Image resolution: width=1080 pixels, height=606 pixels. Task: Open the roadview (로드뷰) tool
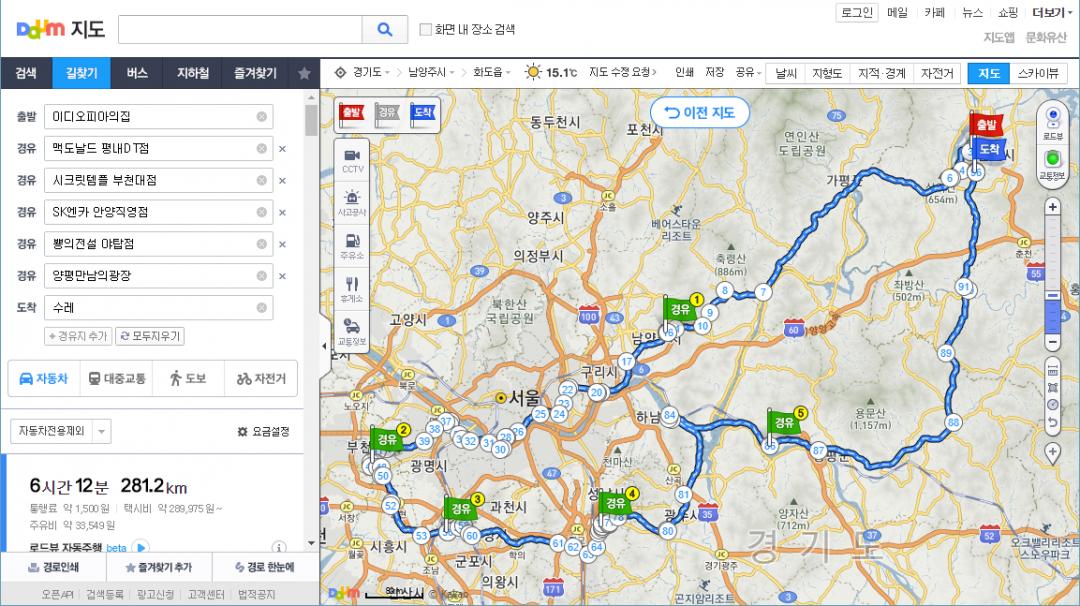click(1052, 124)
